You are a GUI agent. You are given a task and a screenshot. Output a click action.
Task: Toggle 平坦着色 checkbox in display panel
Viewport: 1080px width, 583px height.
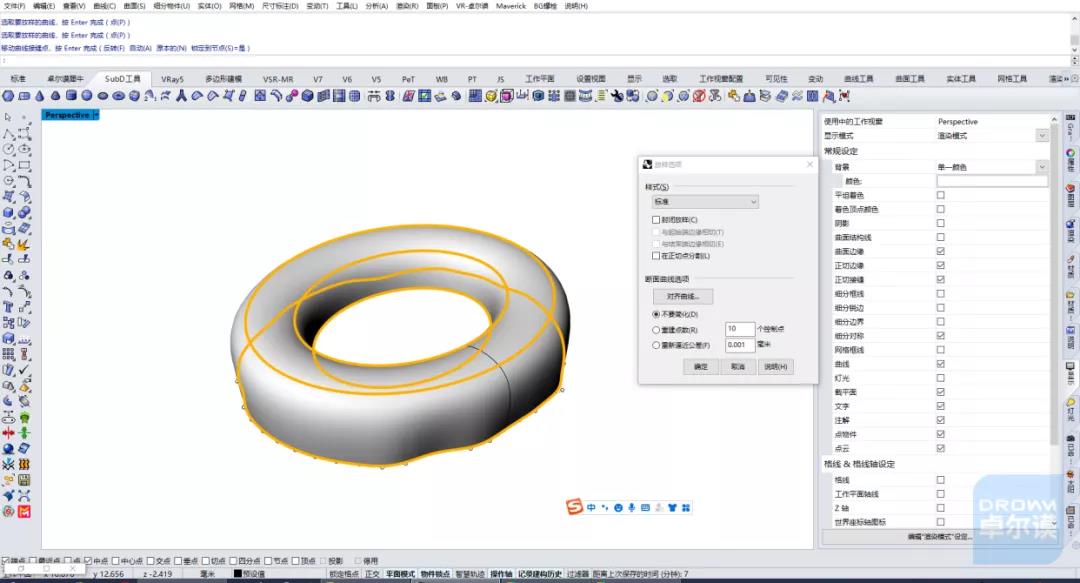click(x=940, y=195)
